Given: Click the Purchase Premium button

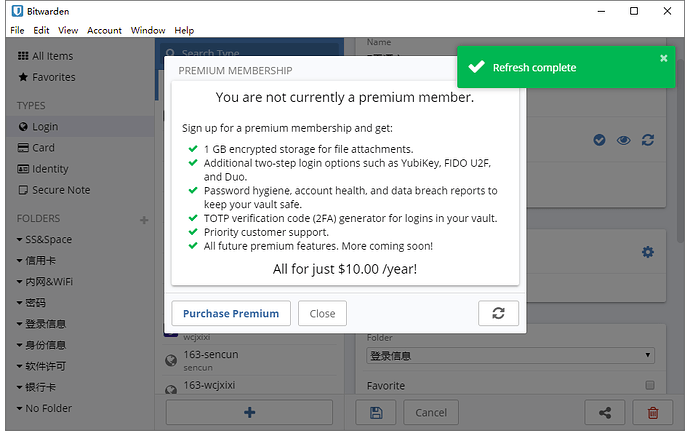Looking at the screenshot, I should [231, 313].
